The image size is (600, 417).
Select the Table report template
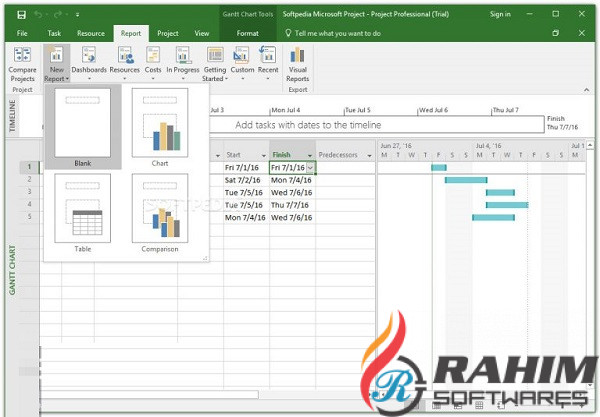83,213
